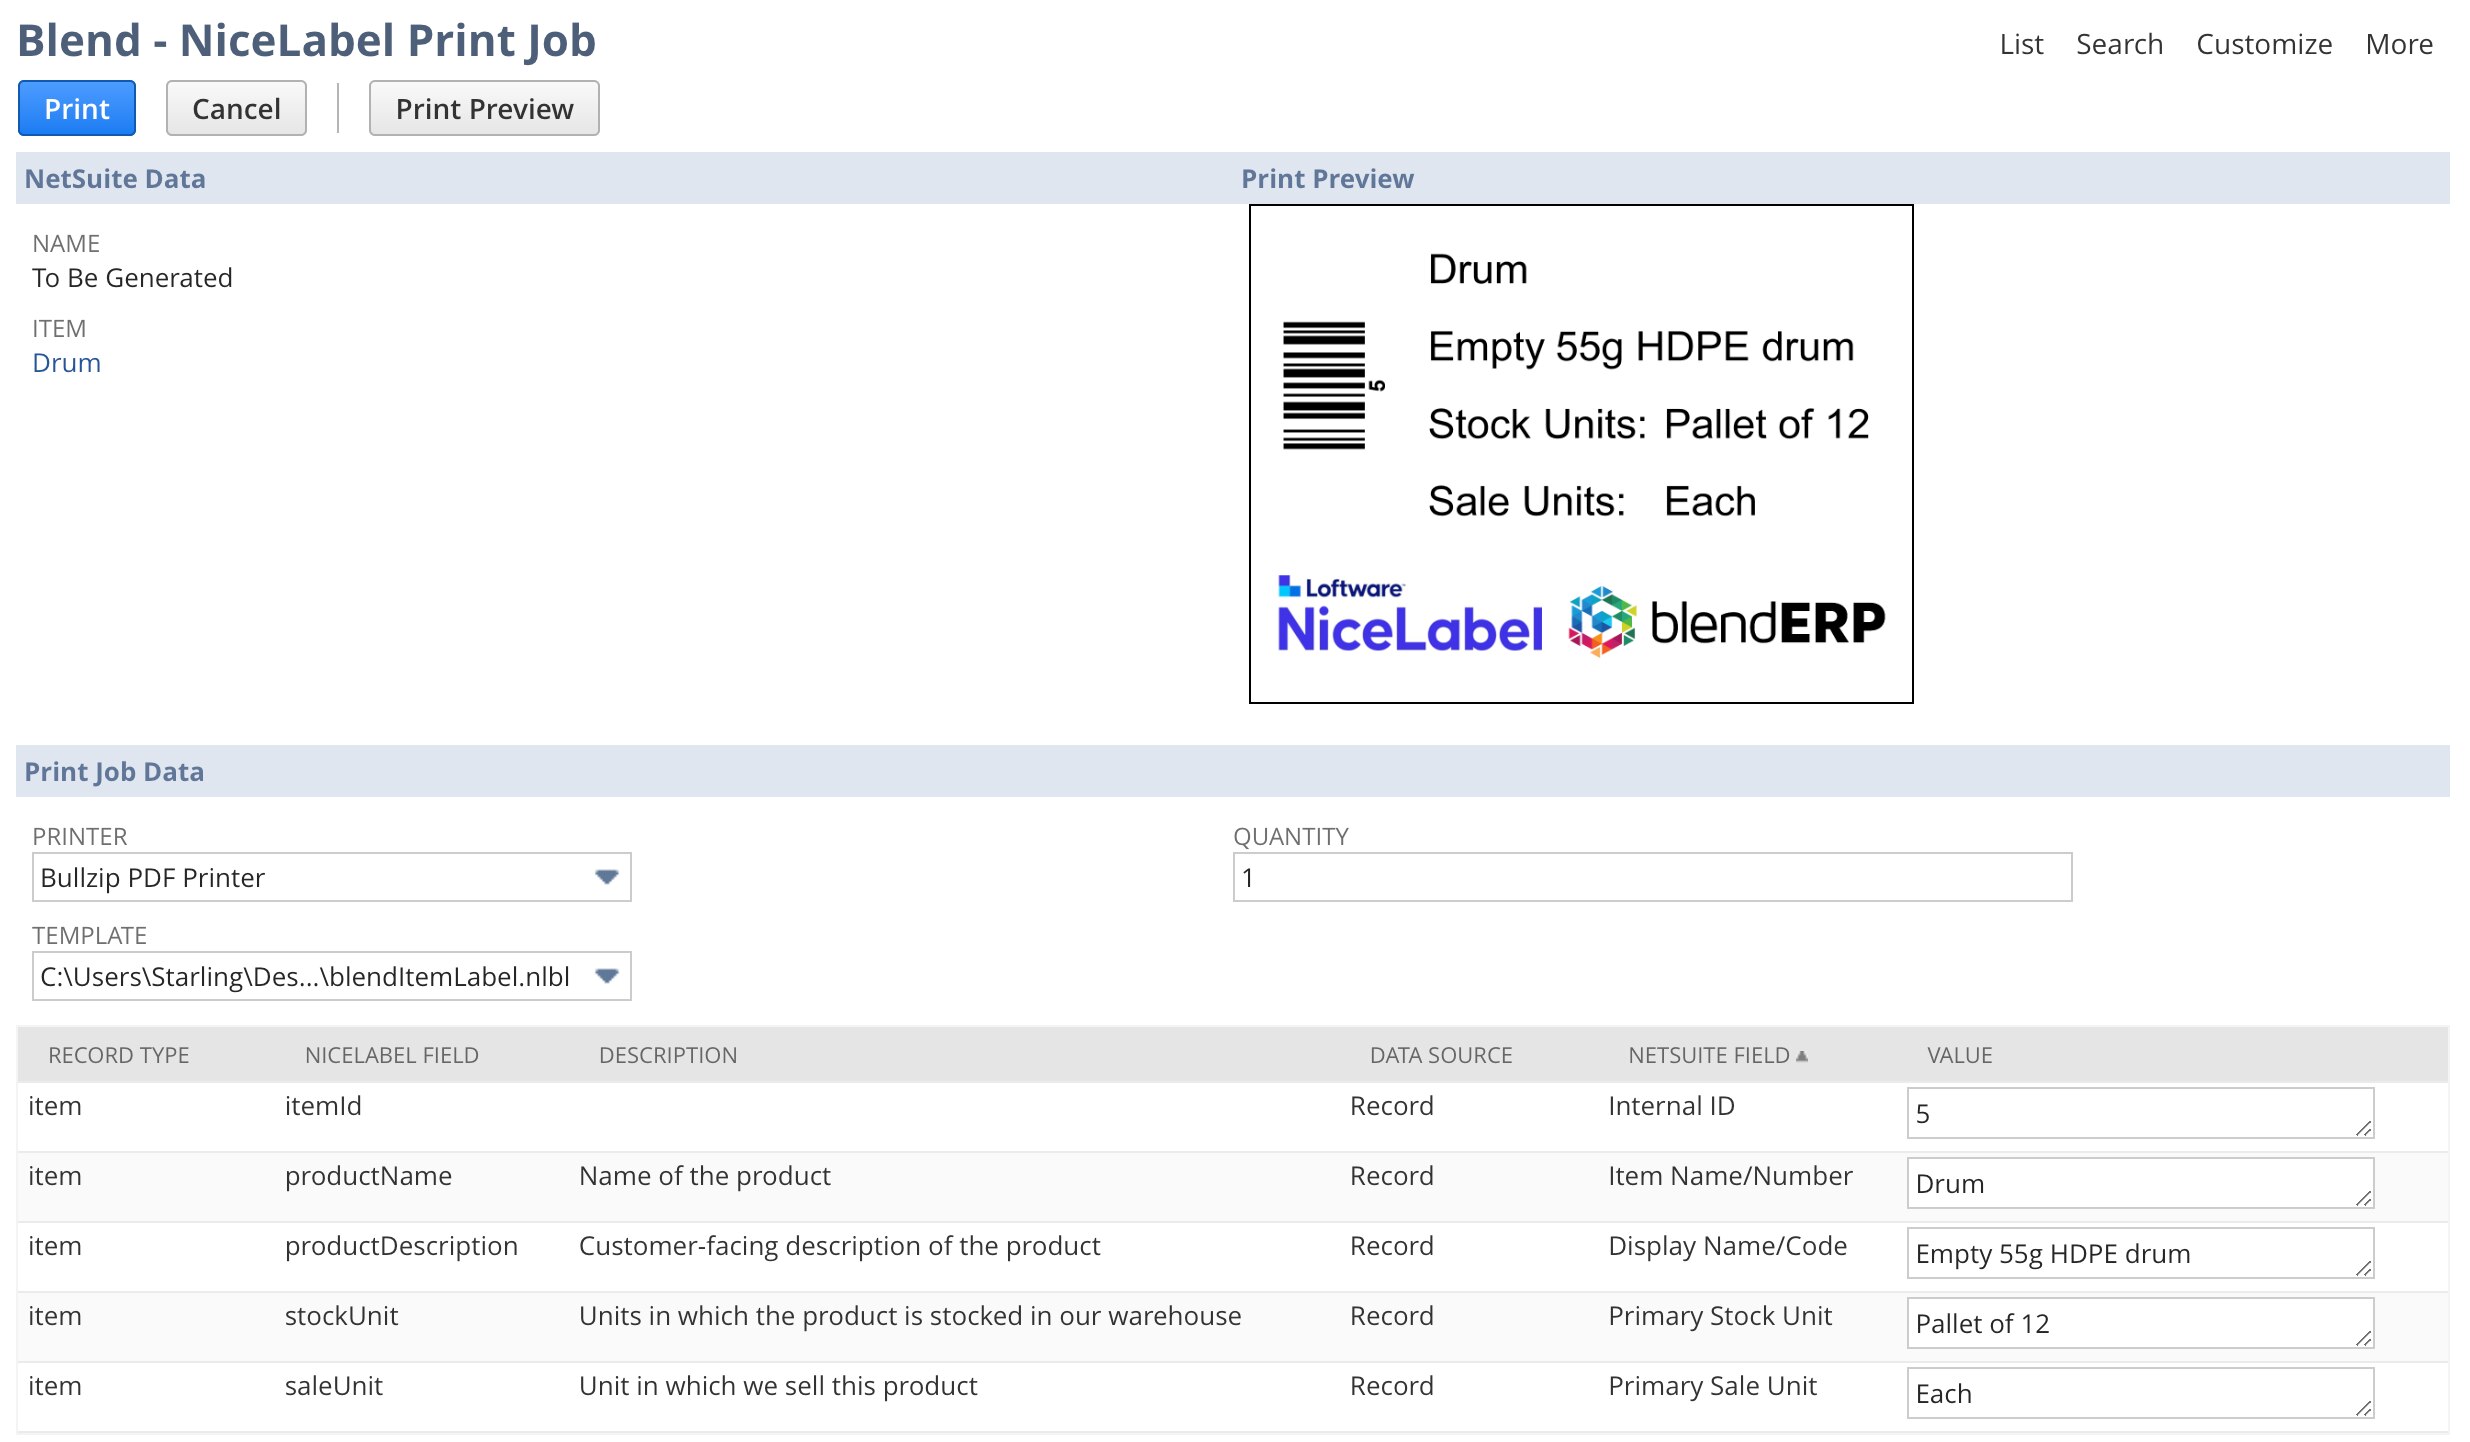Click the Quantity input field

pyautogui.click(x=1651, y=877)
